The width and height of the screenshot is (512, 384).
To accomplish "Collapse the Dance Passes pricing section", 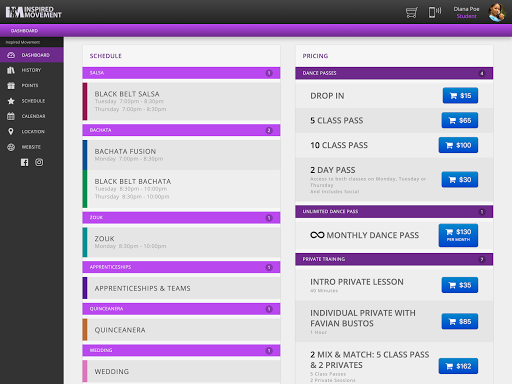I will tap(394, 73).
